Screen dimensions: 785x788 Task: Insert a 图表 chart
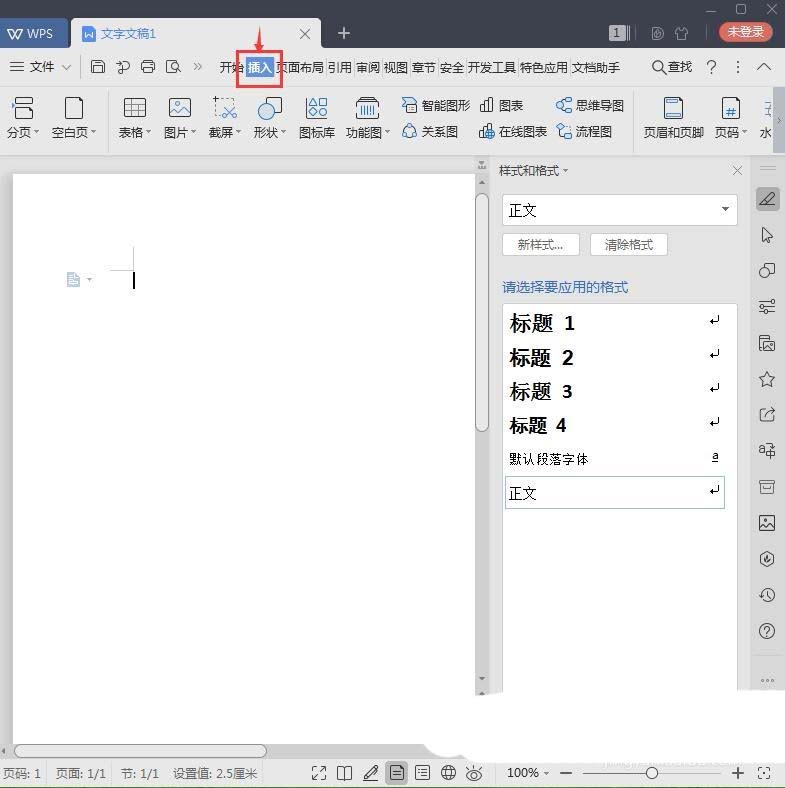point(501,105)
